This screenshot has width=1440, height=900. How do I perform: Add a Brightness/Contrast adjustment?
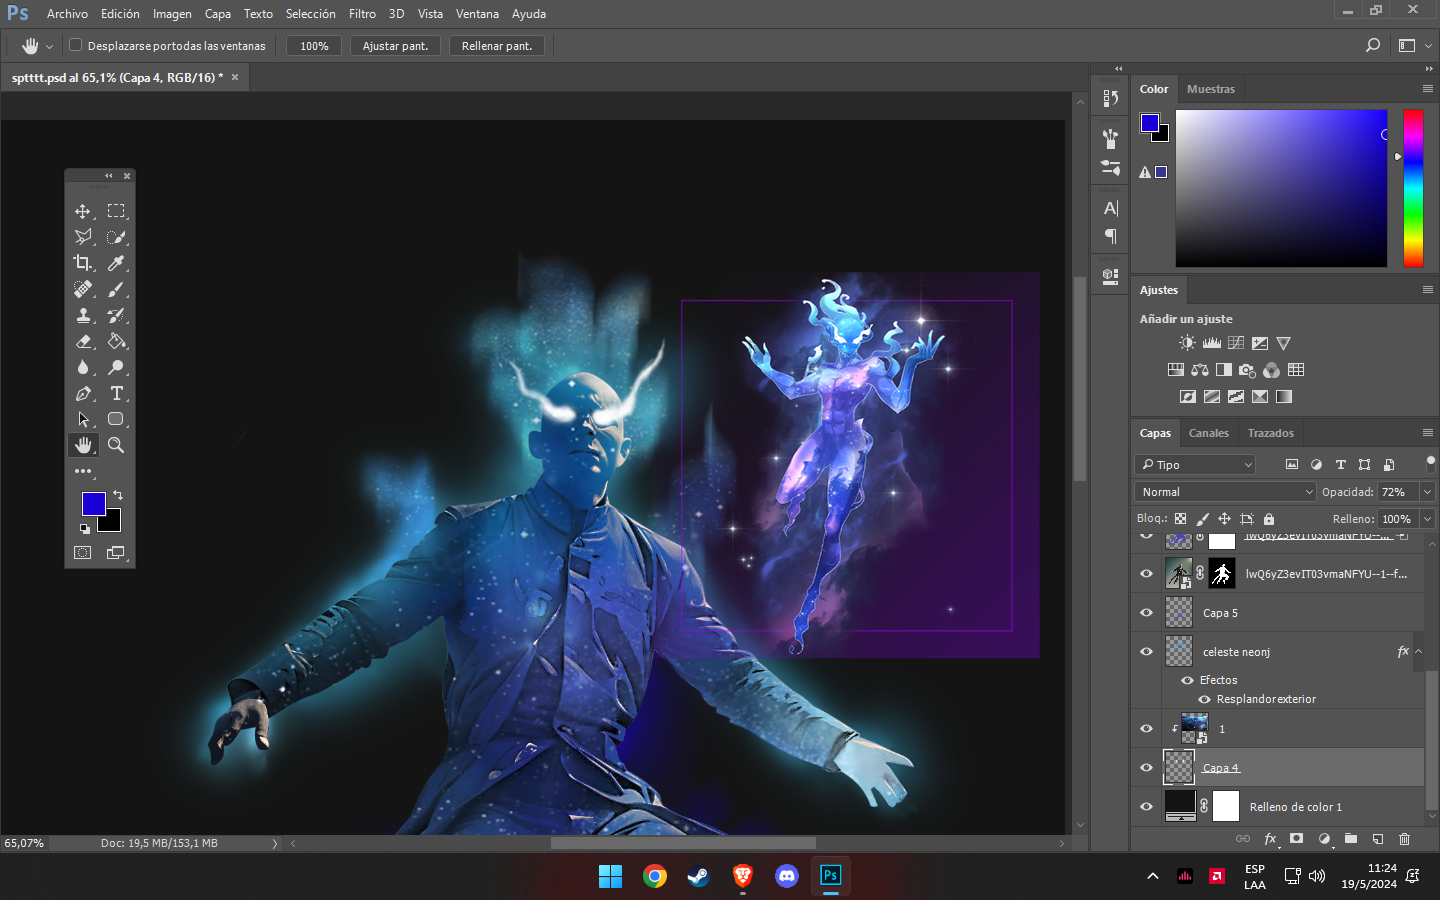click(1187, 343)
